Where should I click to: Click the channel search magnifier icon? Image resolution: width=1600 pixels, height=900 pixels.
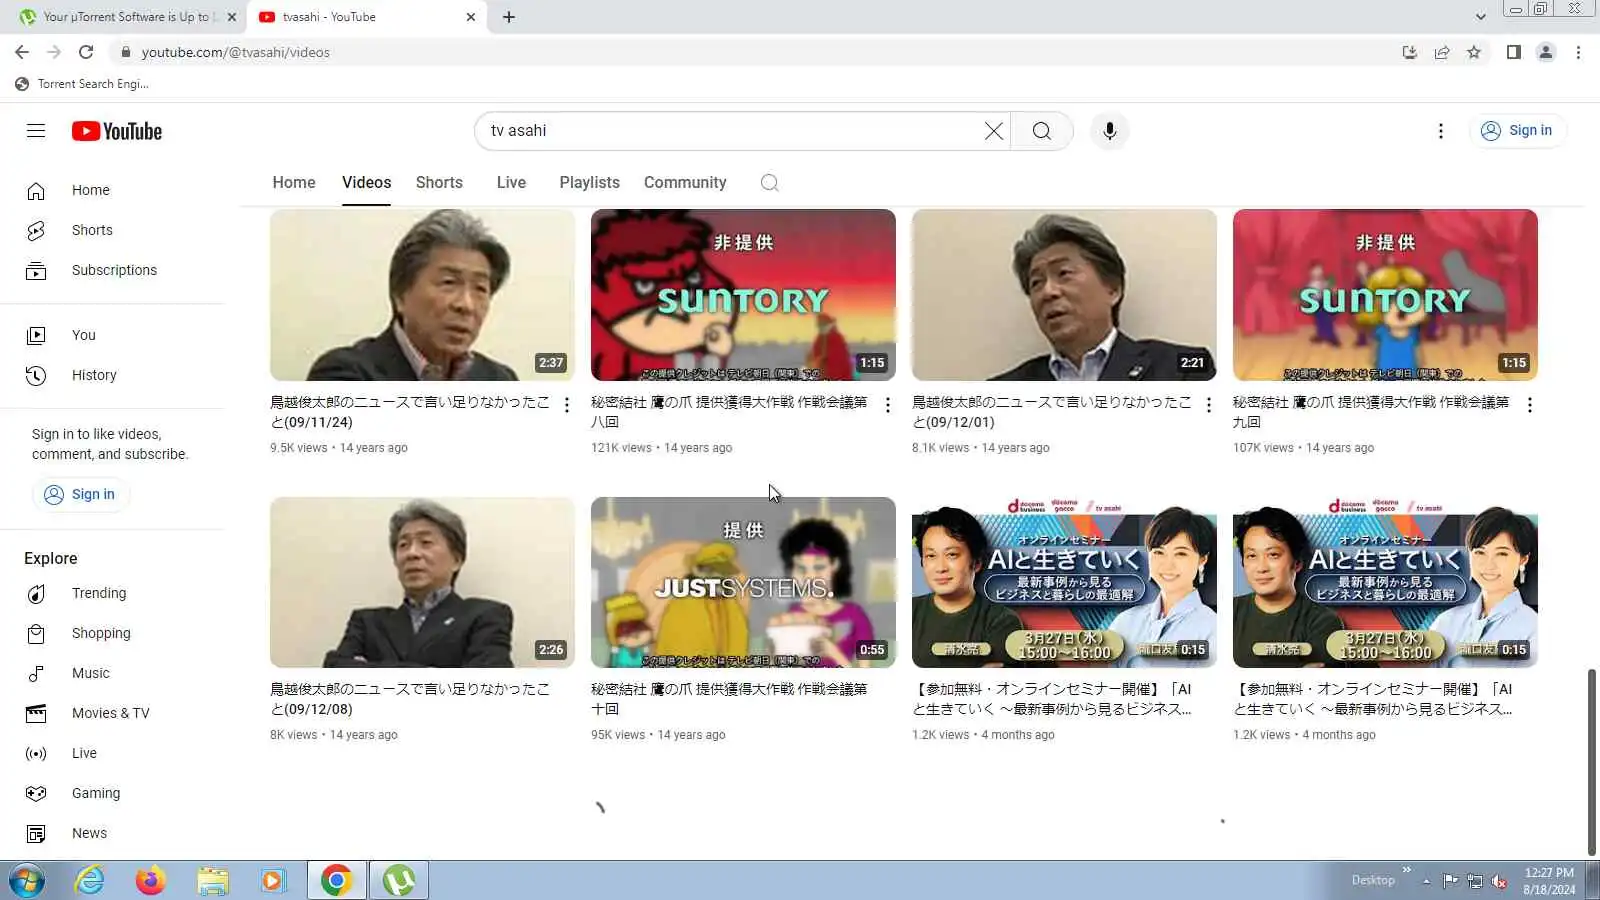[769, 183]
